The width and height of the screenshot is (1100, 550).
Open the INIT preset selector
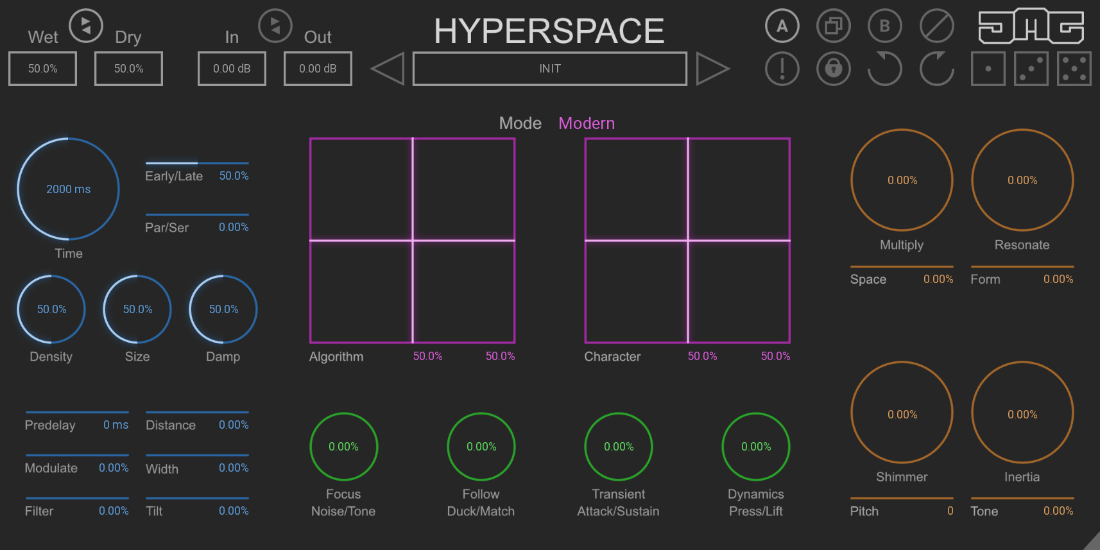(549, 69)
